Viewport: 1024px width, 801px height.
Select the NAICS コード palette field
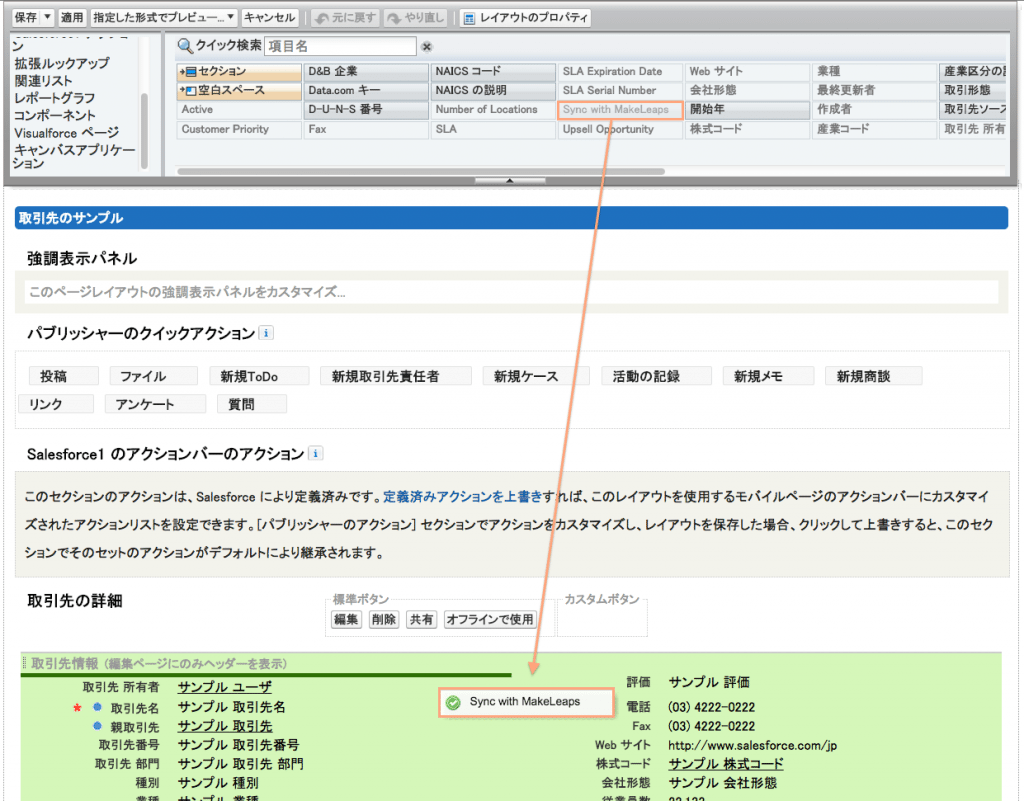[x=493, y=71]
